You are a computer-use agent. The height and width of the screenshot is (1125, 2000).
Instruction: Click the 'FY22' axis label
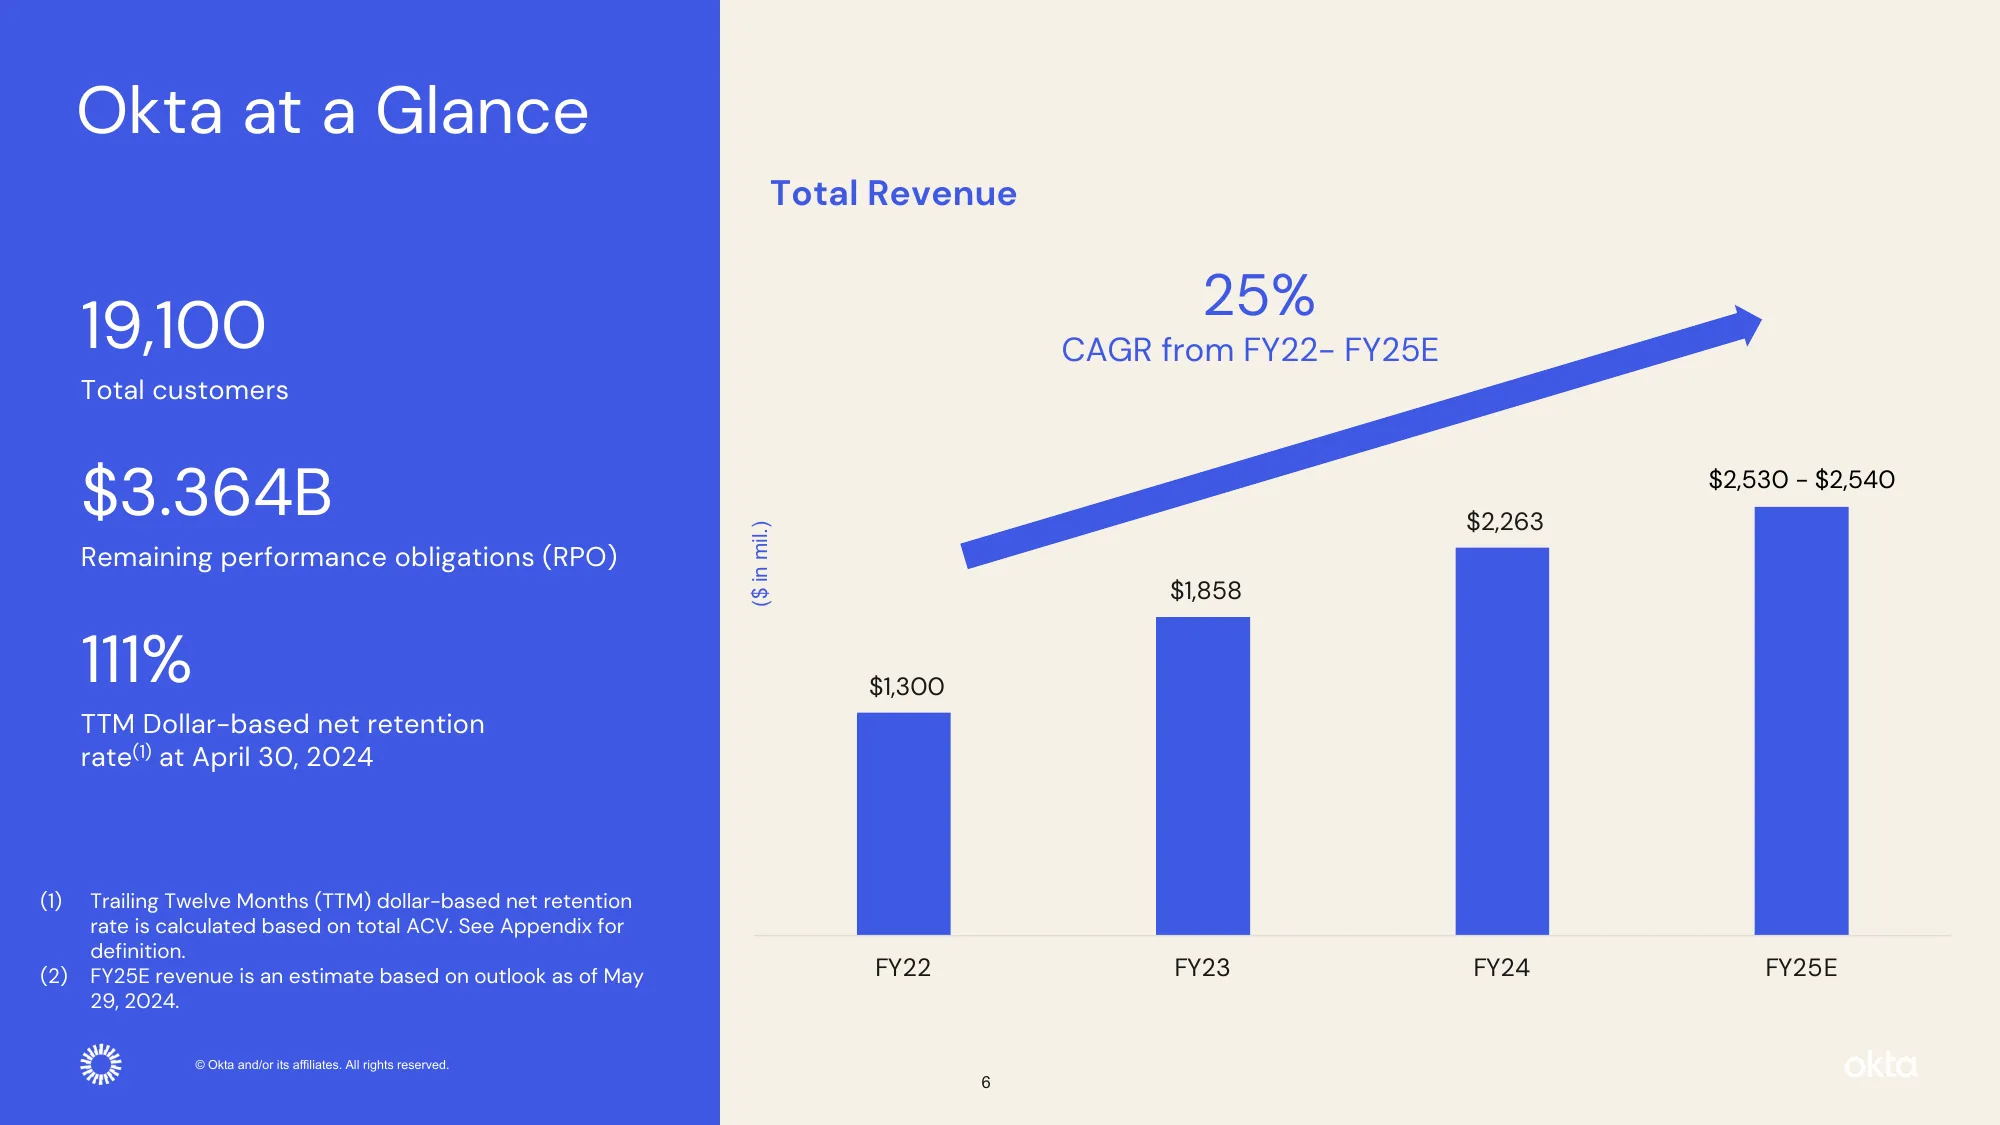902,968
